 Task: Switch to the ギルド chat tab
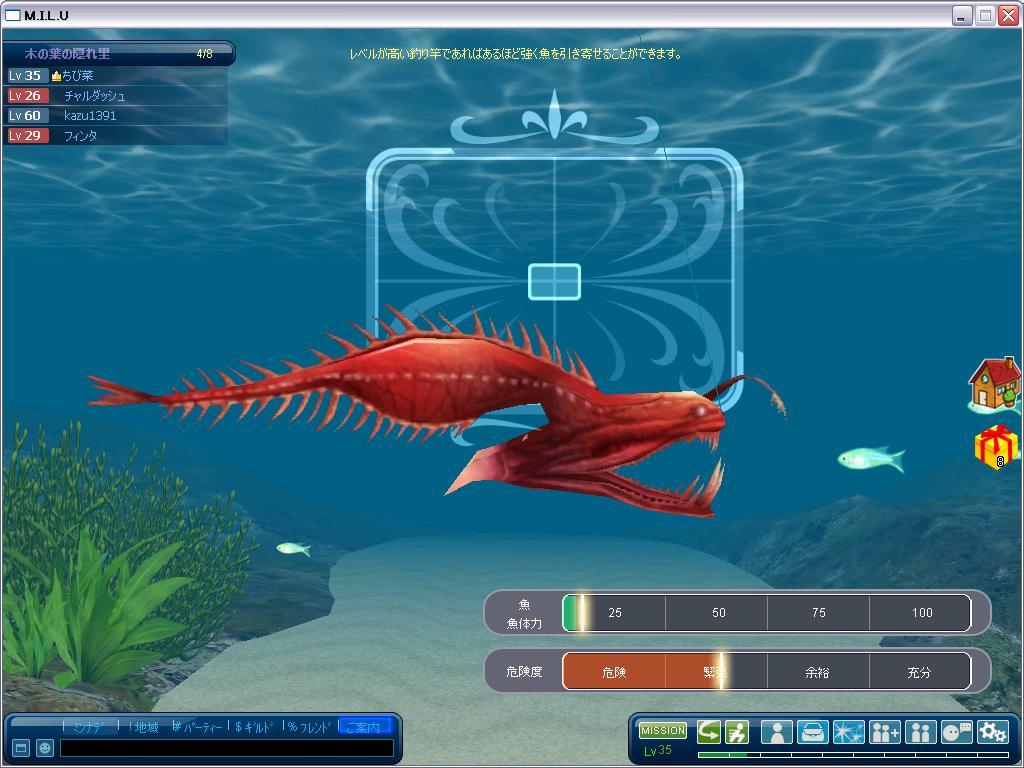(x=255, y=727)
